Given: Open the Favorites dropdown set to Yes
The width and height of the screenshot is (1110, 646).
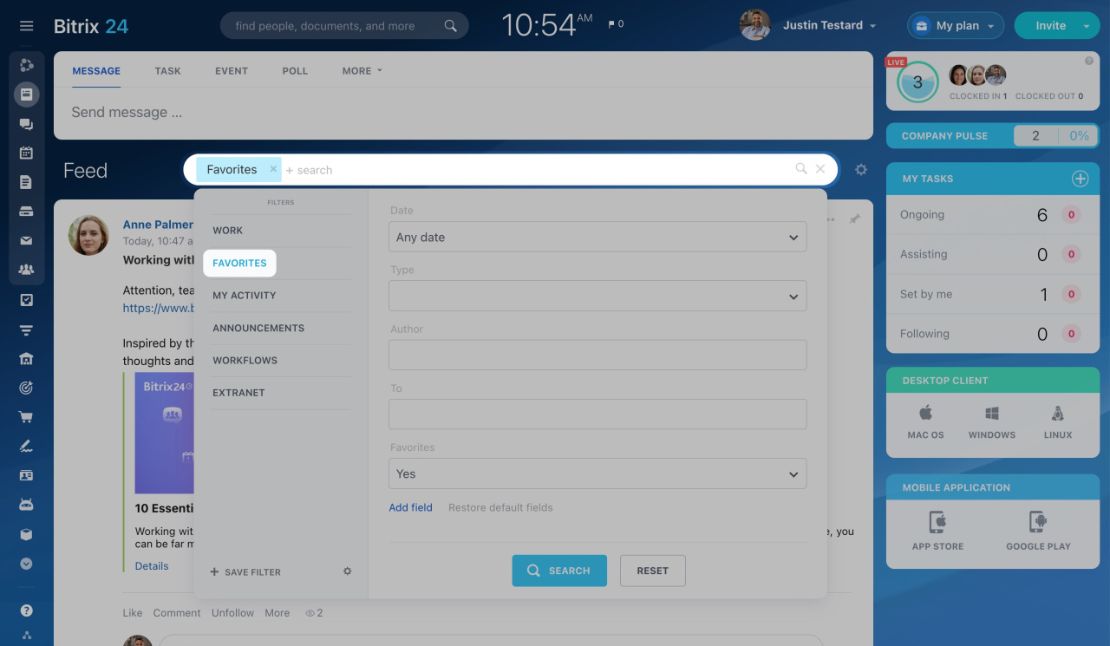Looking at the screenshot, I should 597,474.
